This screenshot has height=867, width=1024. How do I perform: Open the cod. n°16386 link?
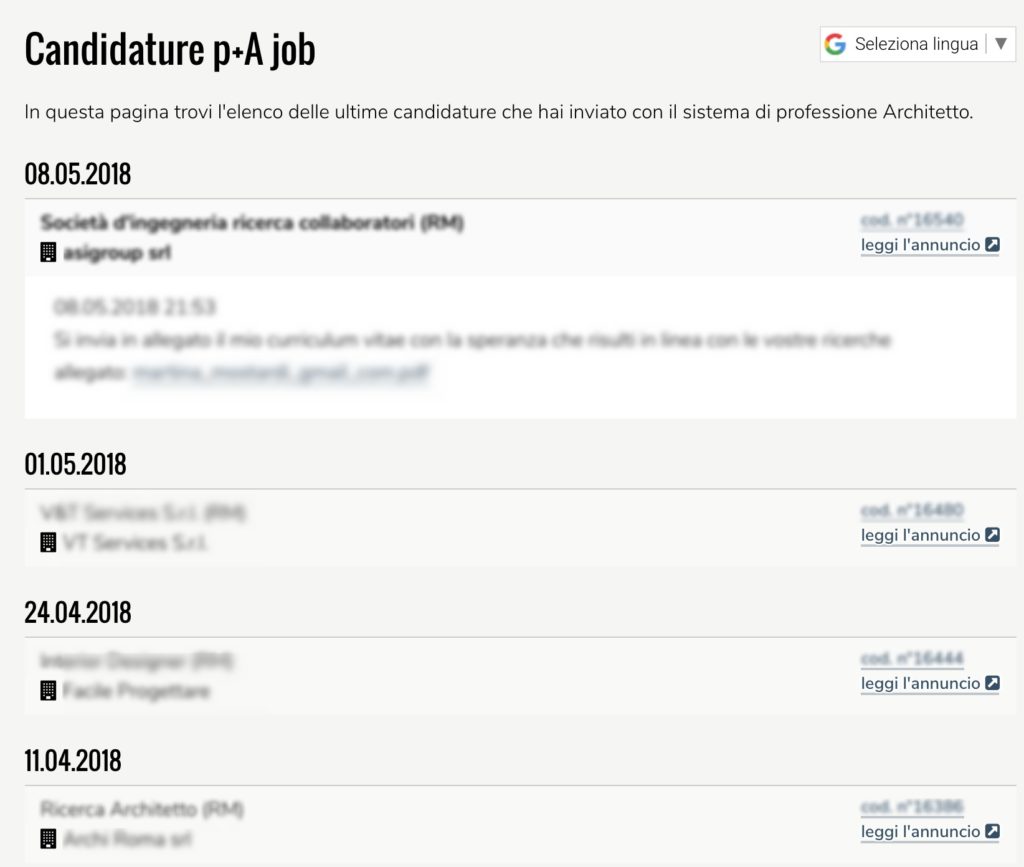[x=912, y=807]
